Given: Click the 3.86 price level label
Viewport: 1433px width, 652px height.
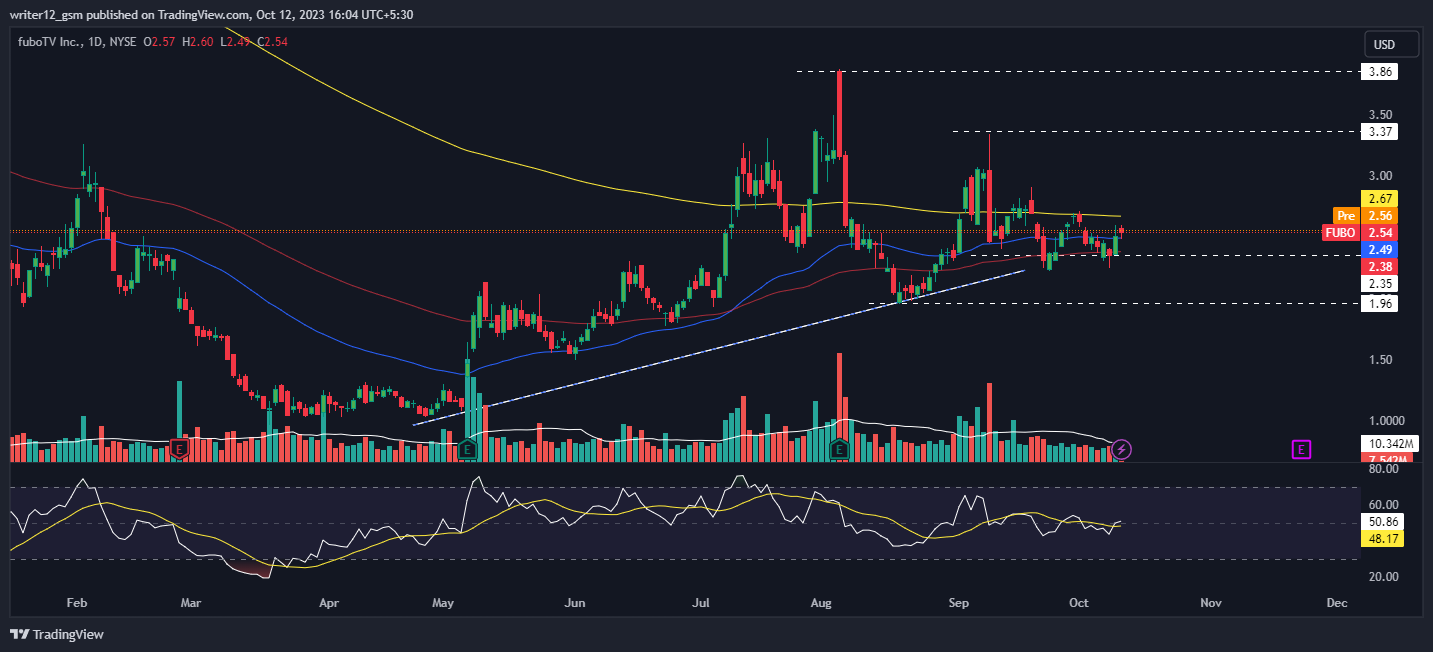Looking at the screenshot, I should pyautogui.click(x=1380, y=72).
